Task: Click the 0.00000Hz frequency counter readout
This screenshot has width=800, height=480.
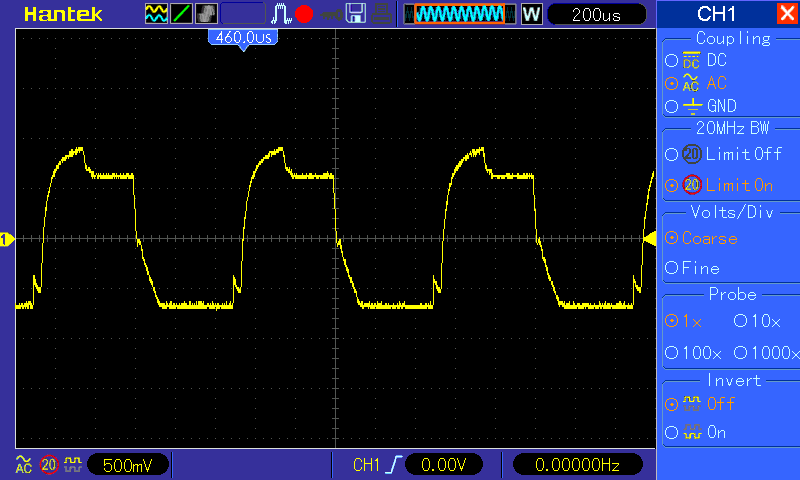Action: (577, 465)
